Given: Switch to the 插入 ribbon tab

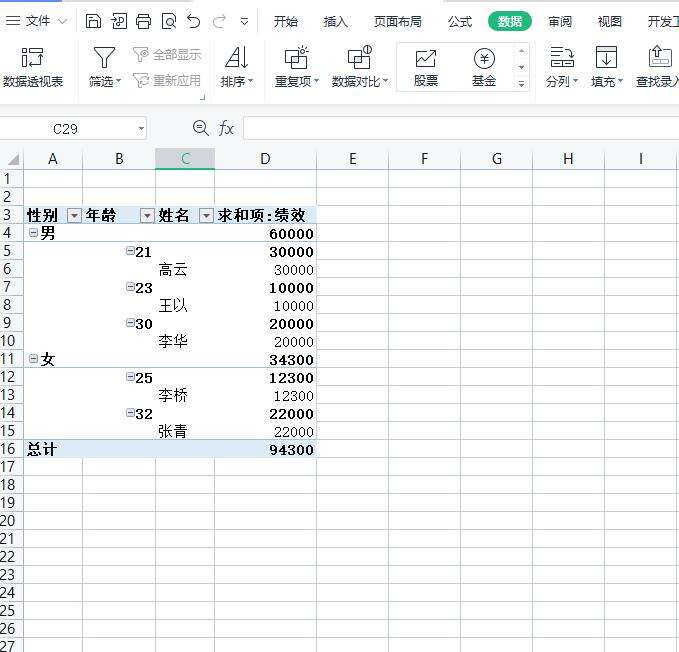Looking at the screenshot, I should (x=336, y=21).
